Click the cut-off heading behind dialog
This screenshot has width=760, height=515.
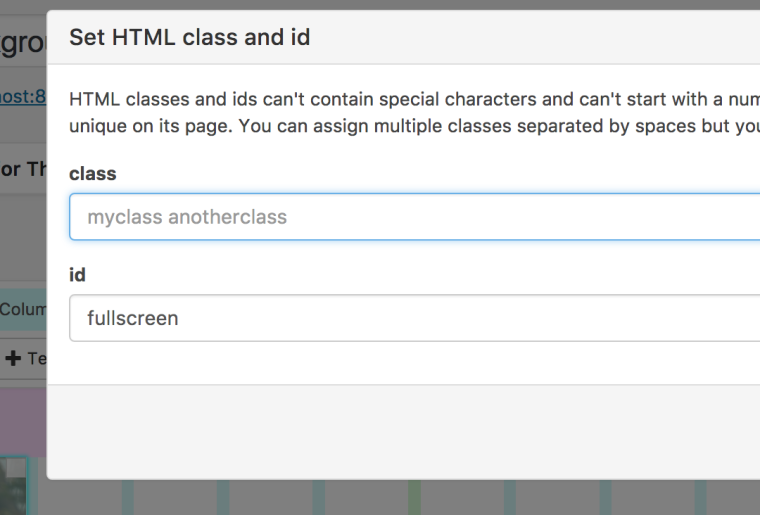22,43
